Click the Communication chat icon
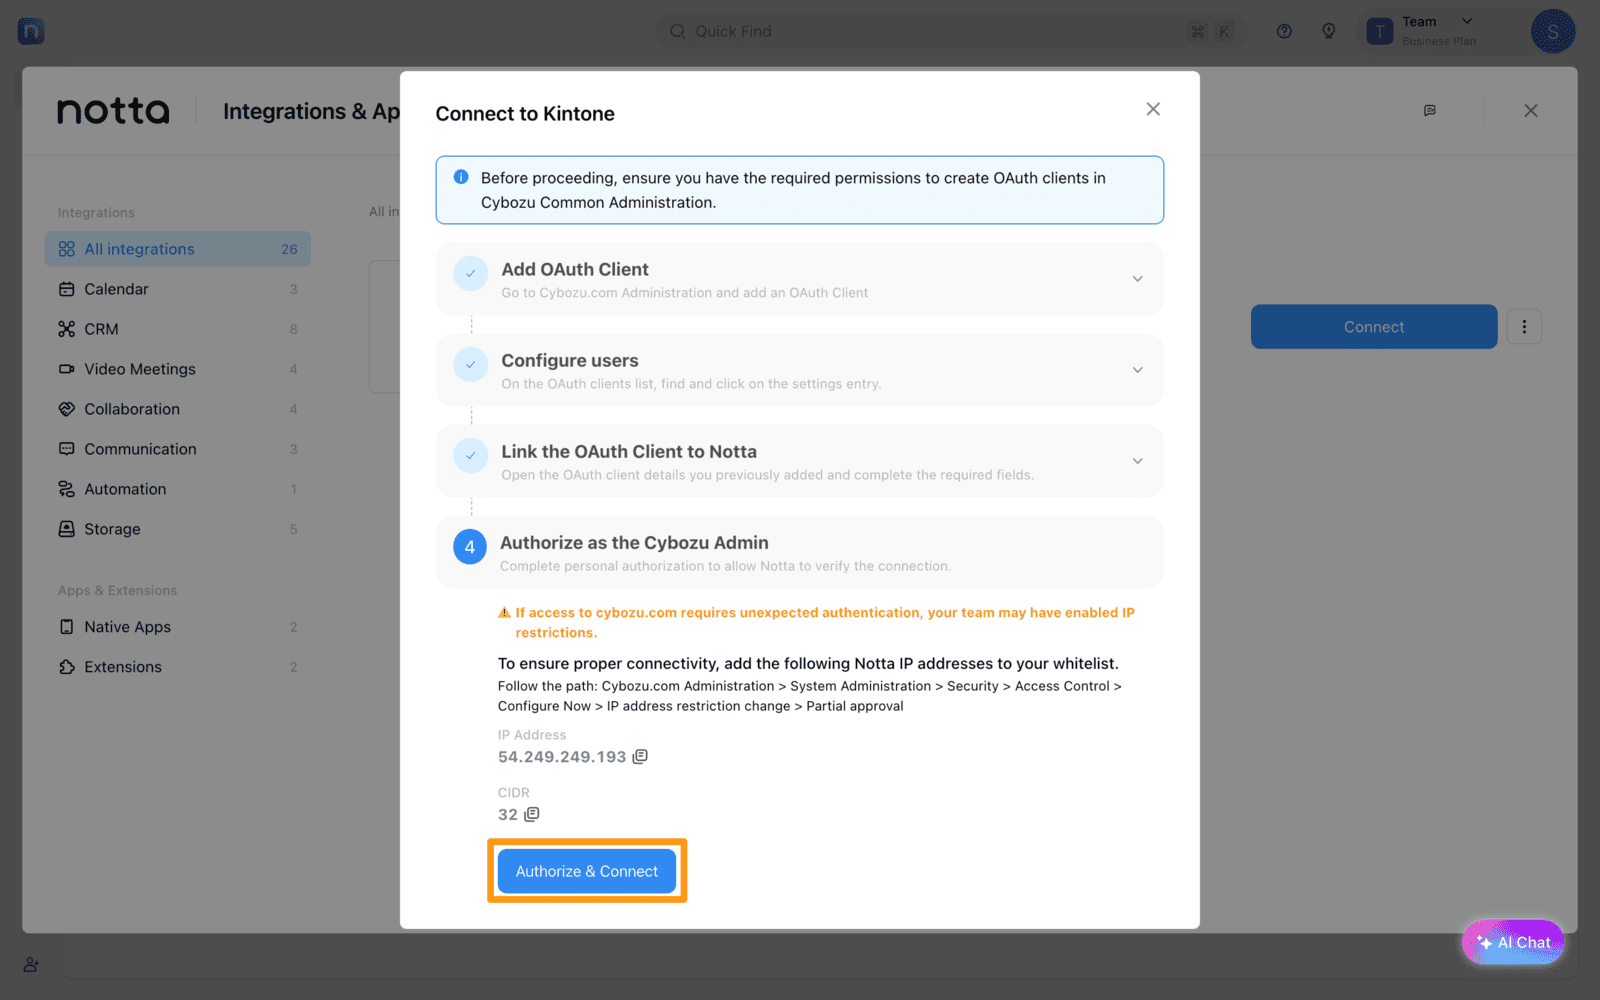The image size is (1600, 1000). click(x=67, y=449)
